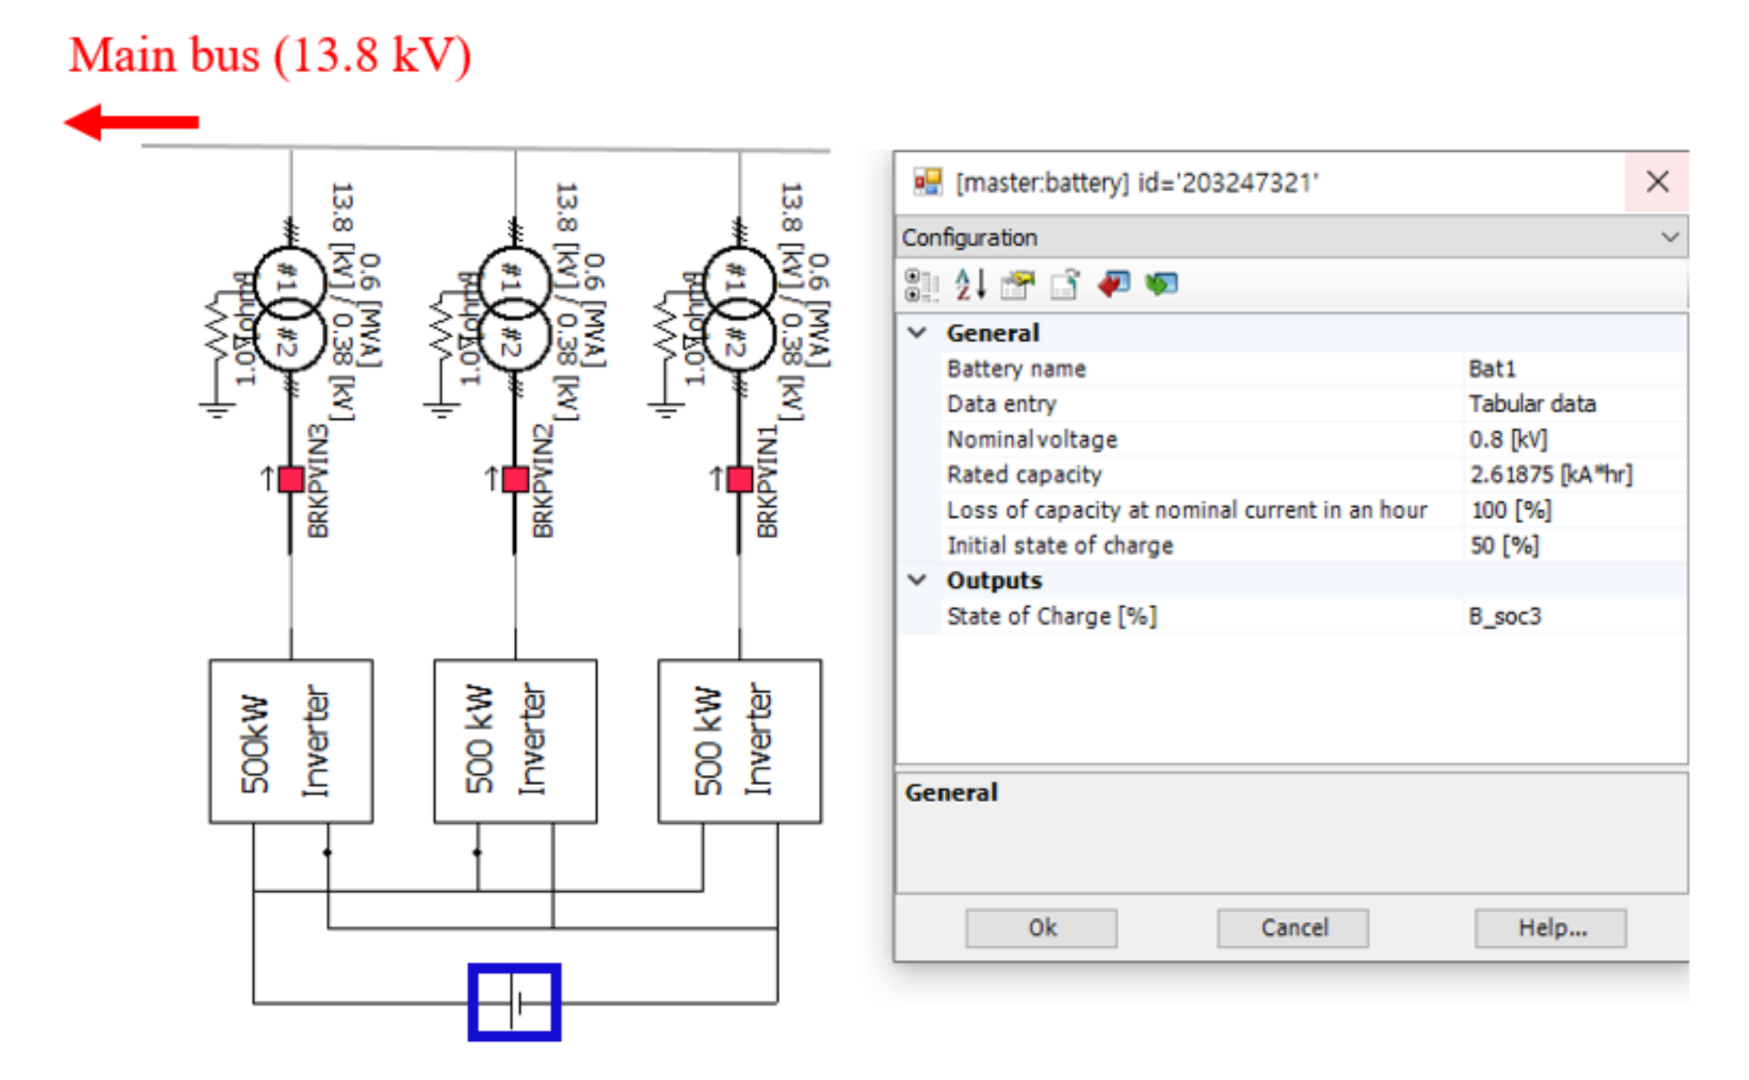Click the Rated capacity value field
The height and width of the screenshot is (1080, 1749).
1574,475
